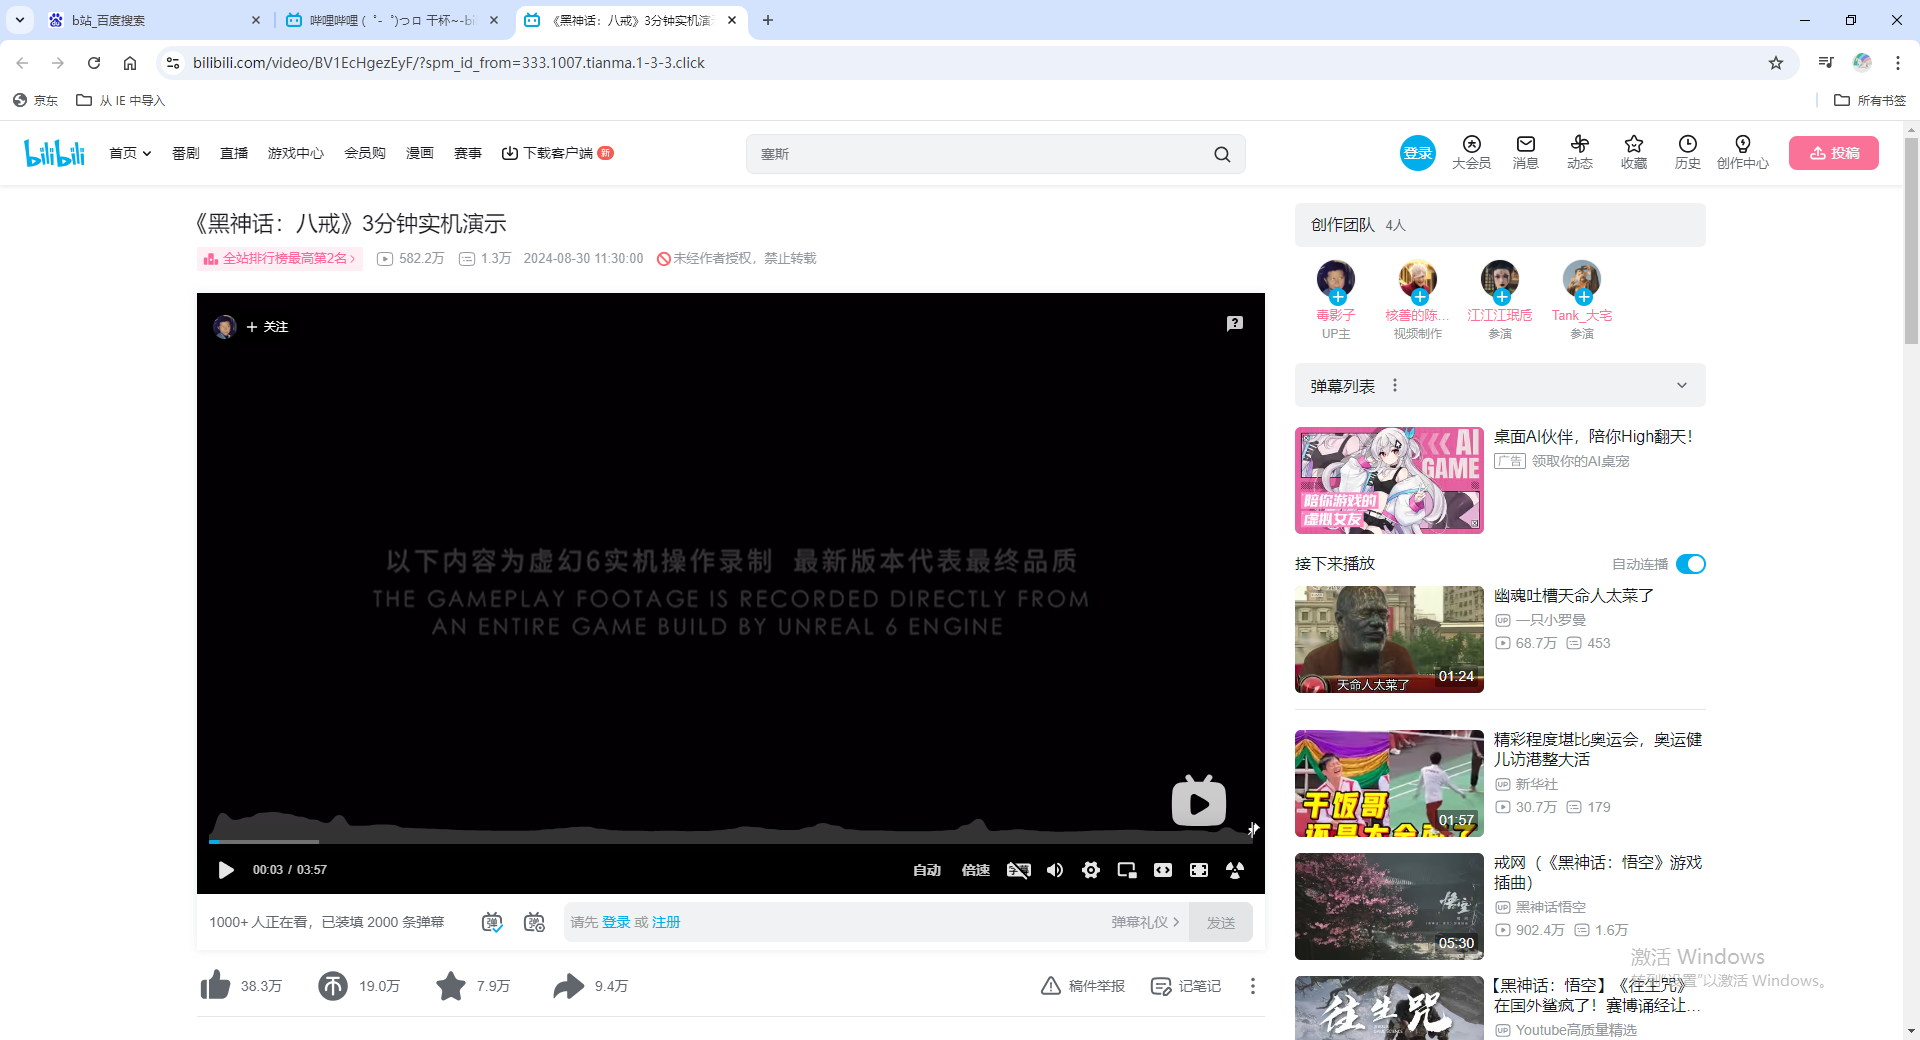Mute the video volume icon

click(x=1055, y=870)
